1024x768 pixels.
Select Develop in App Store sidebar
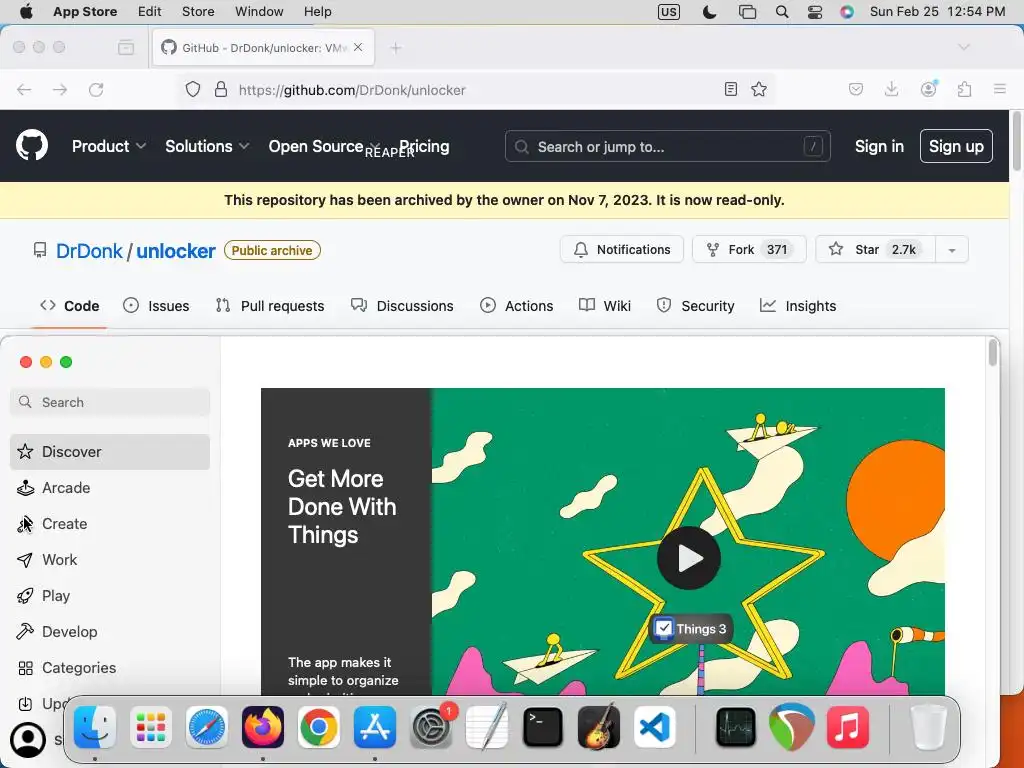110,632
